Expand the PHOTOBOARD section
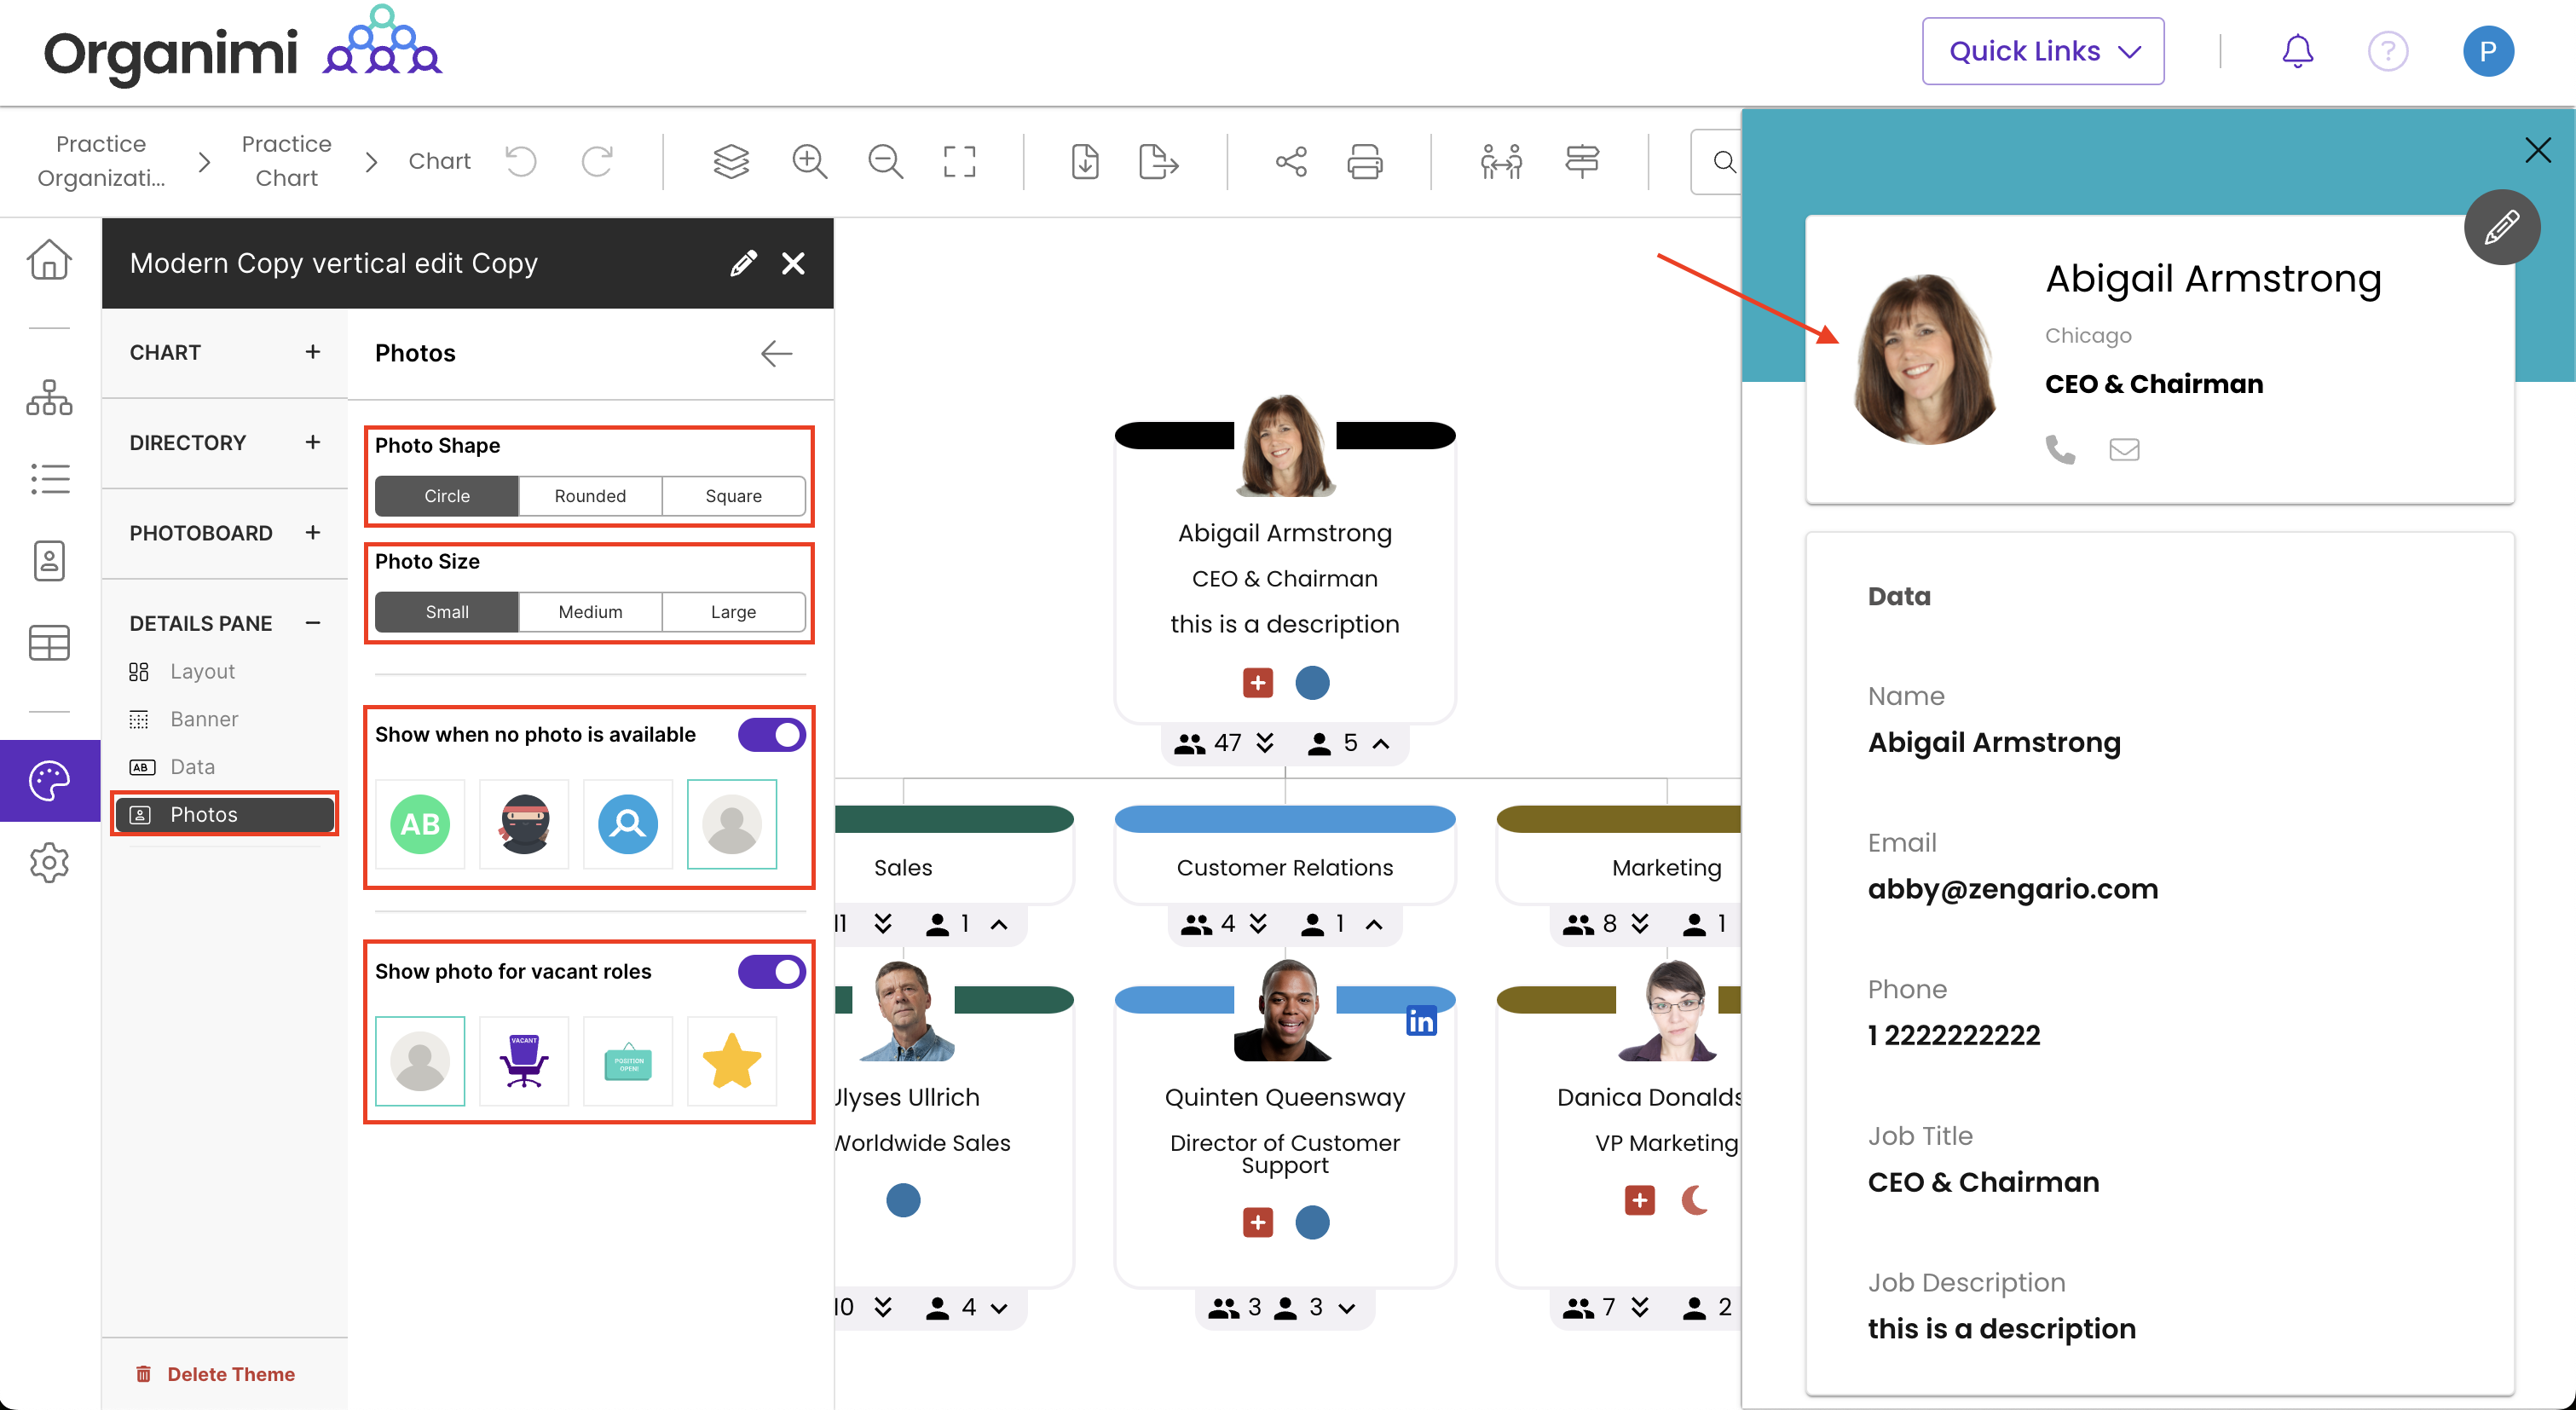The image size is (2576, 1410). 312,533
